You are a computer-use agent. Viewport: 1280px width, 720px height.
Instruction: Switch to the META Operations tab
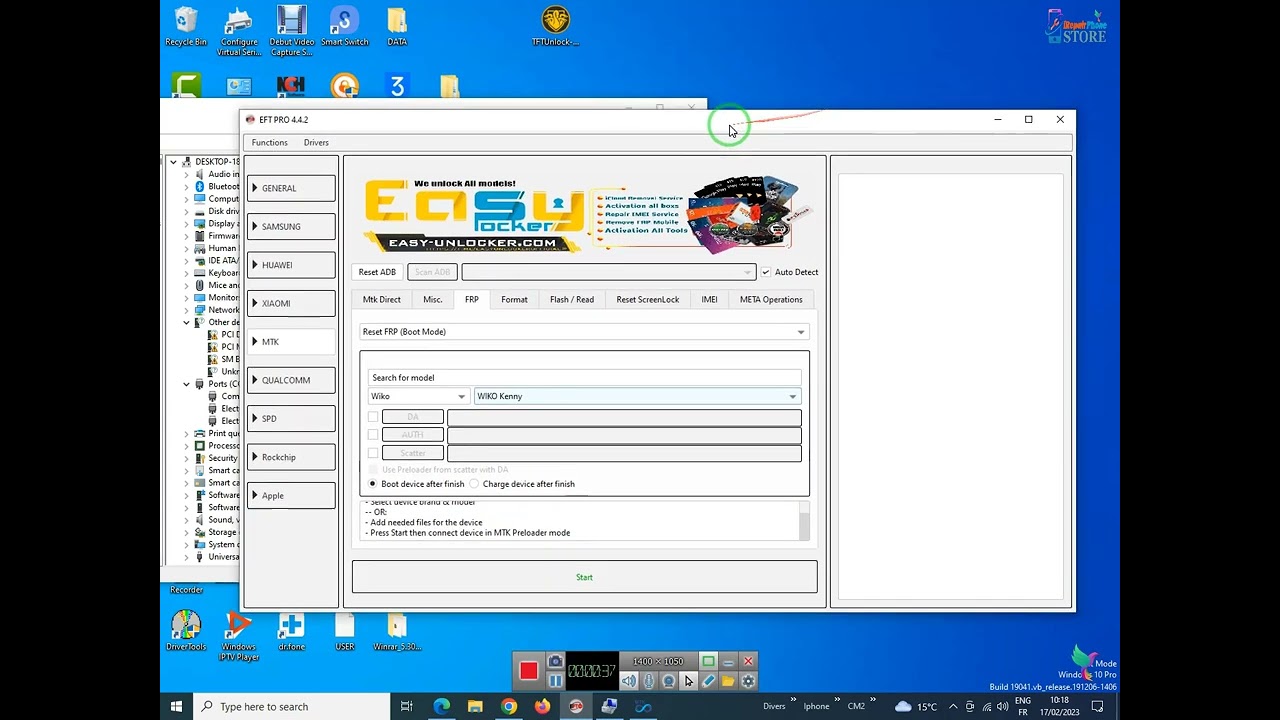(771, 299)
